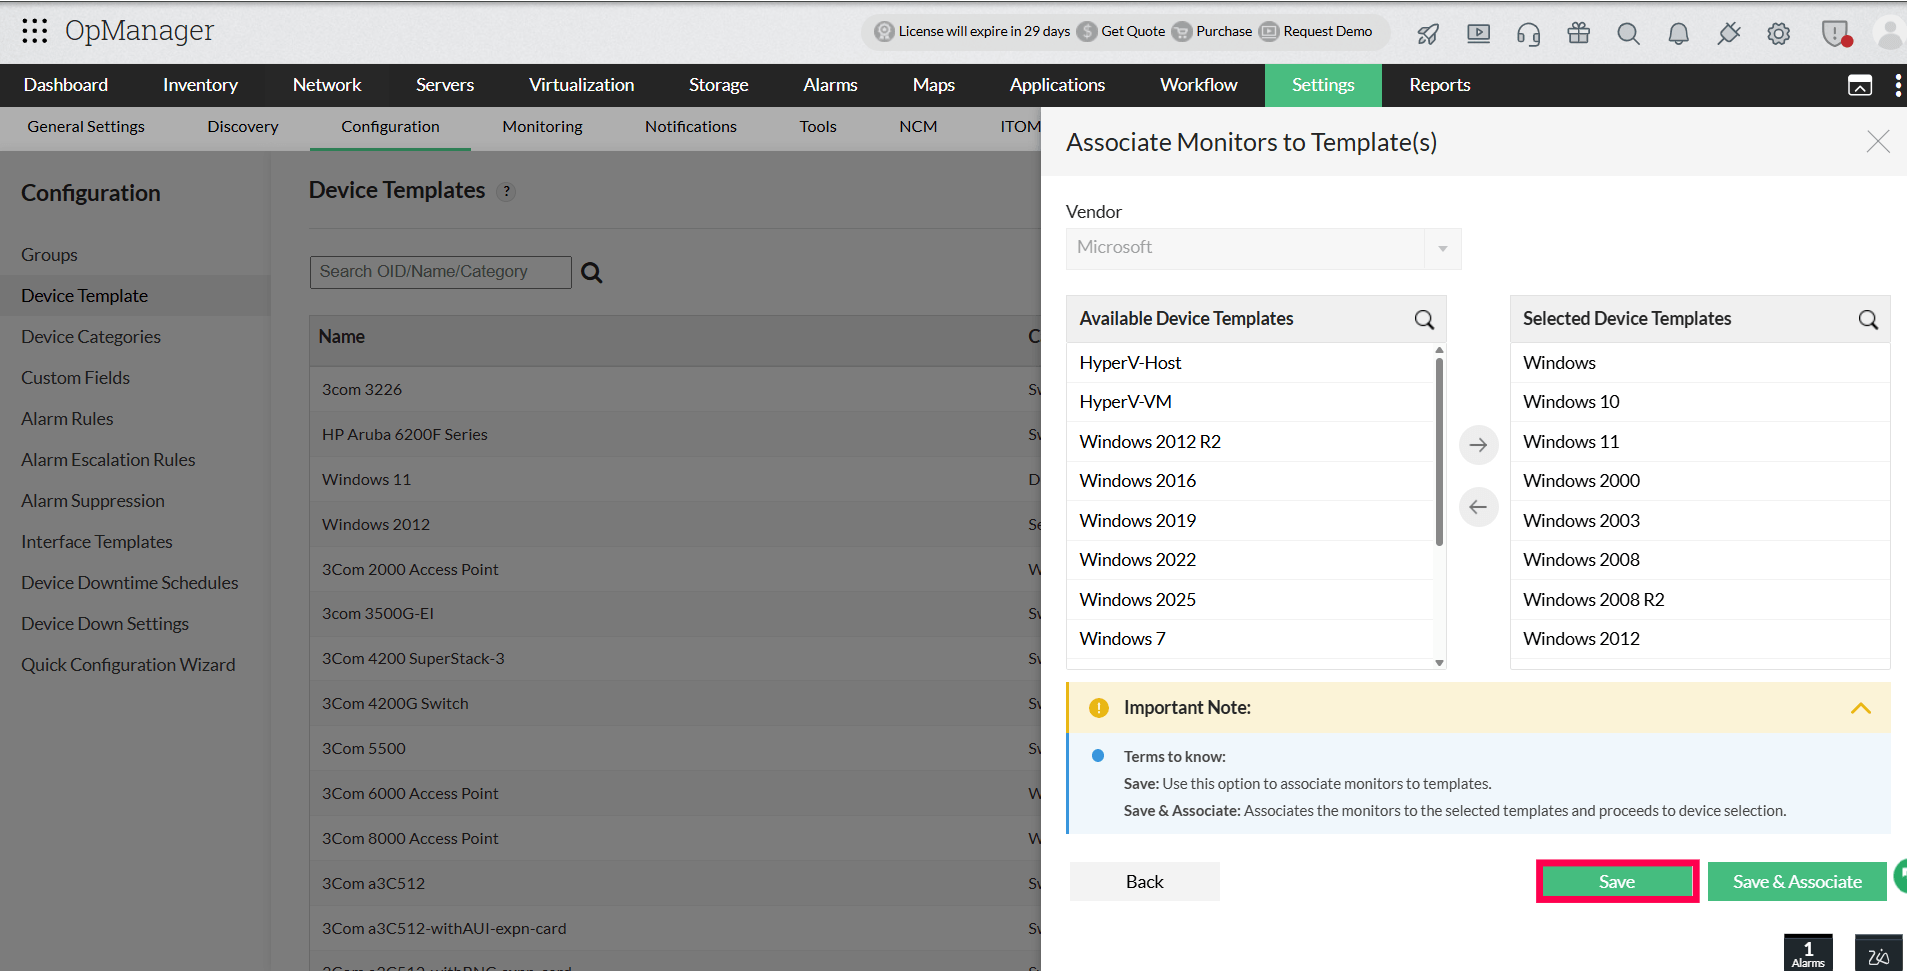Open the notifications bell icon
Image resolution: width=1907 pixels, height=971 pixels.
1678,34
